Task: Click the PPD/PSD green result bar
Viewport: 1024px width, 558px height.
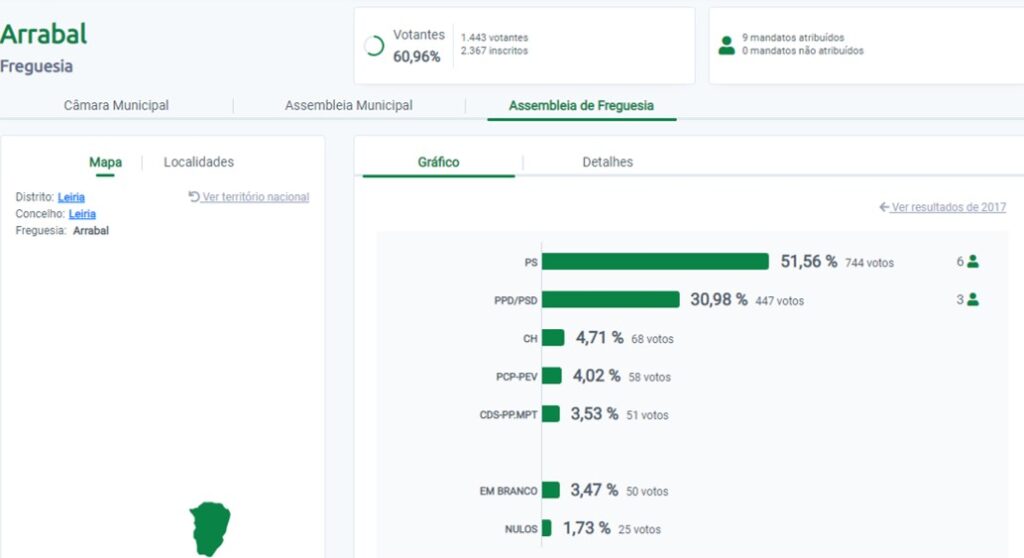Action: 611,299
